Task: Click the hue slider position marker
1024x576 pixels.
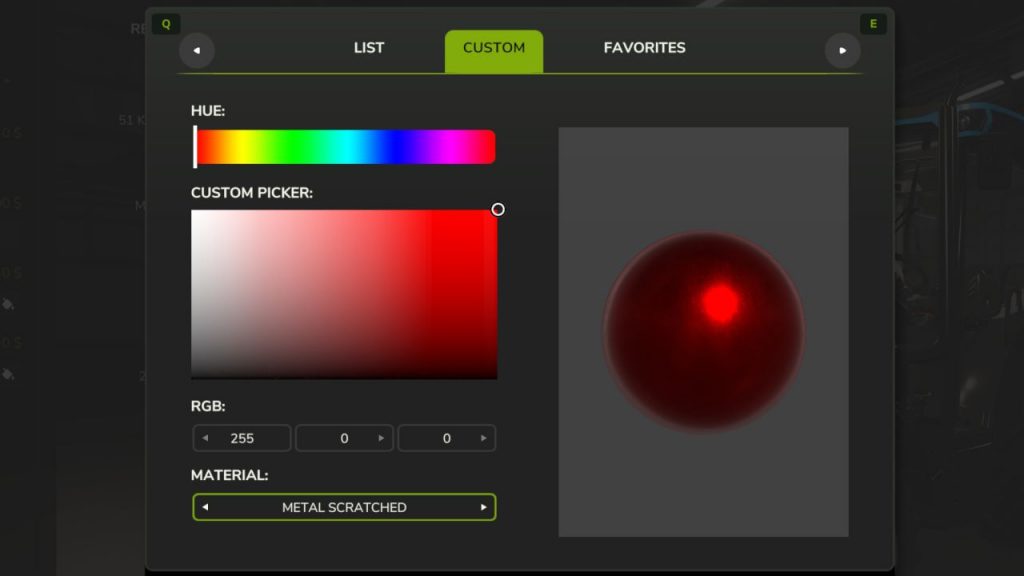Action: [x=196, y=145]
